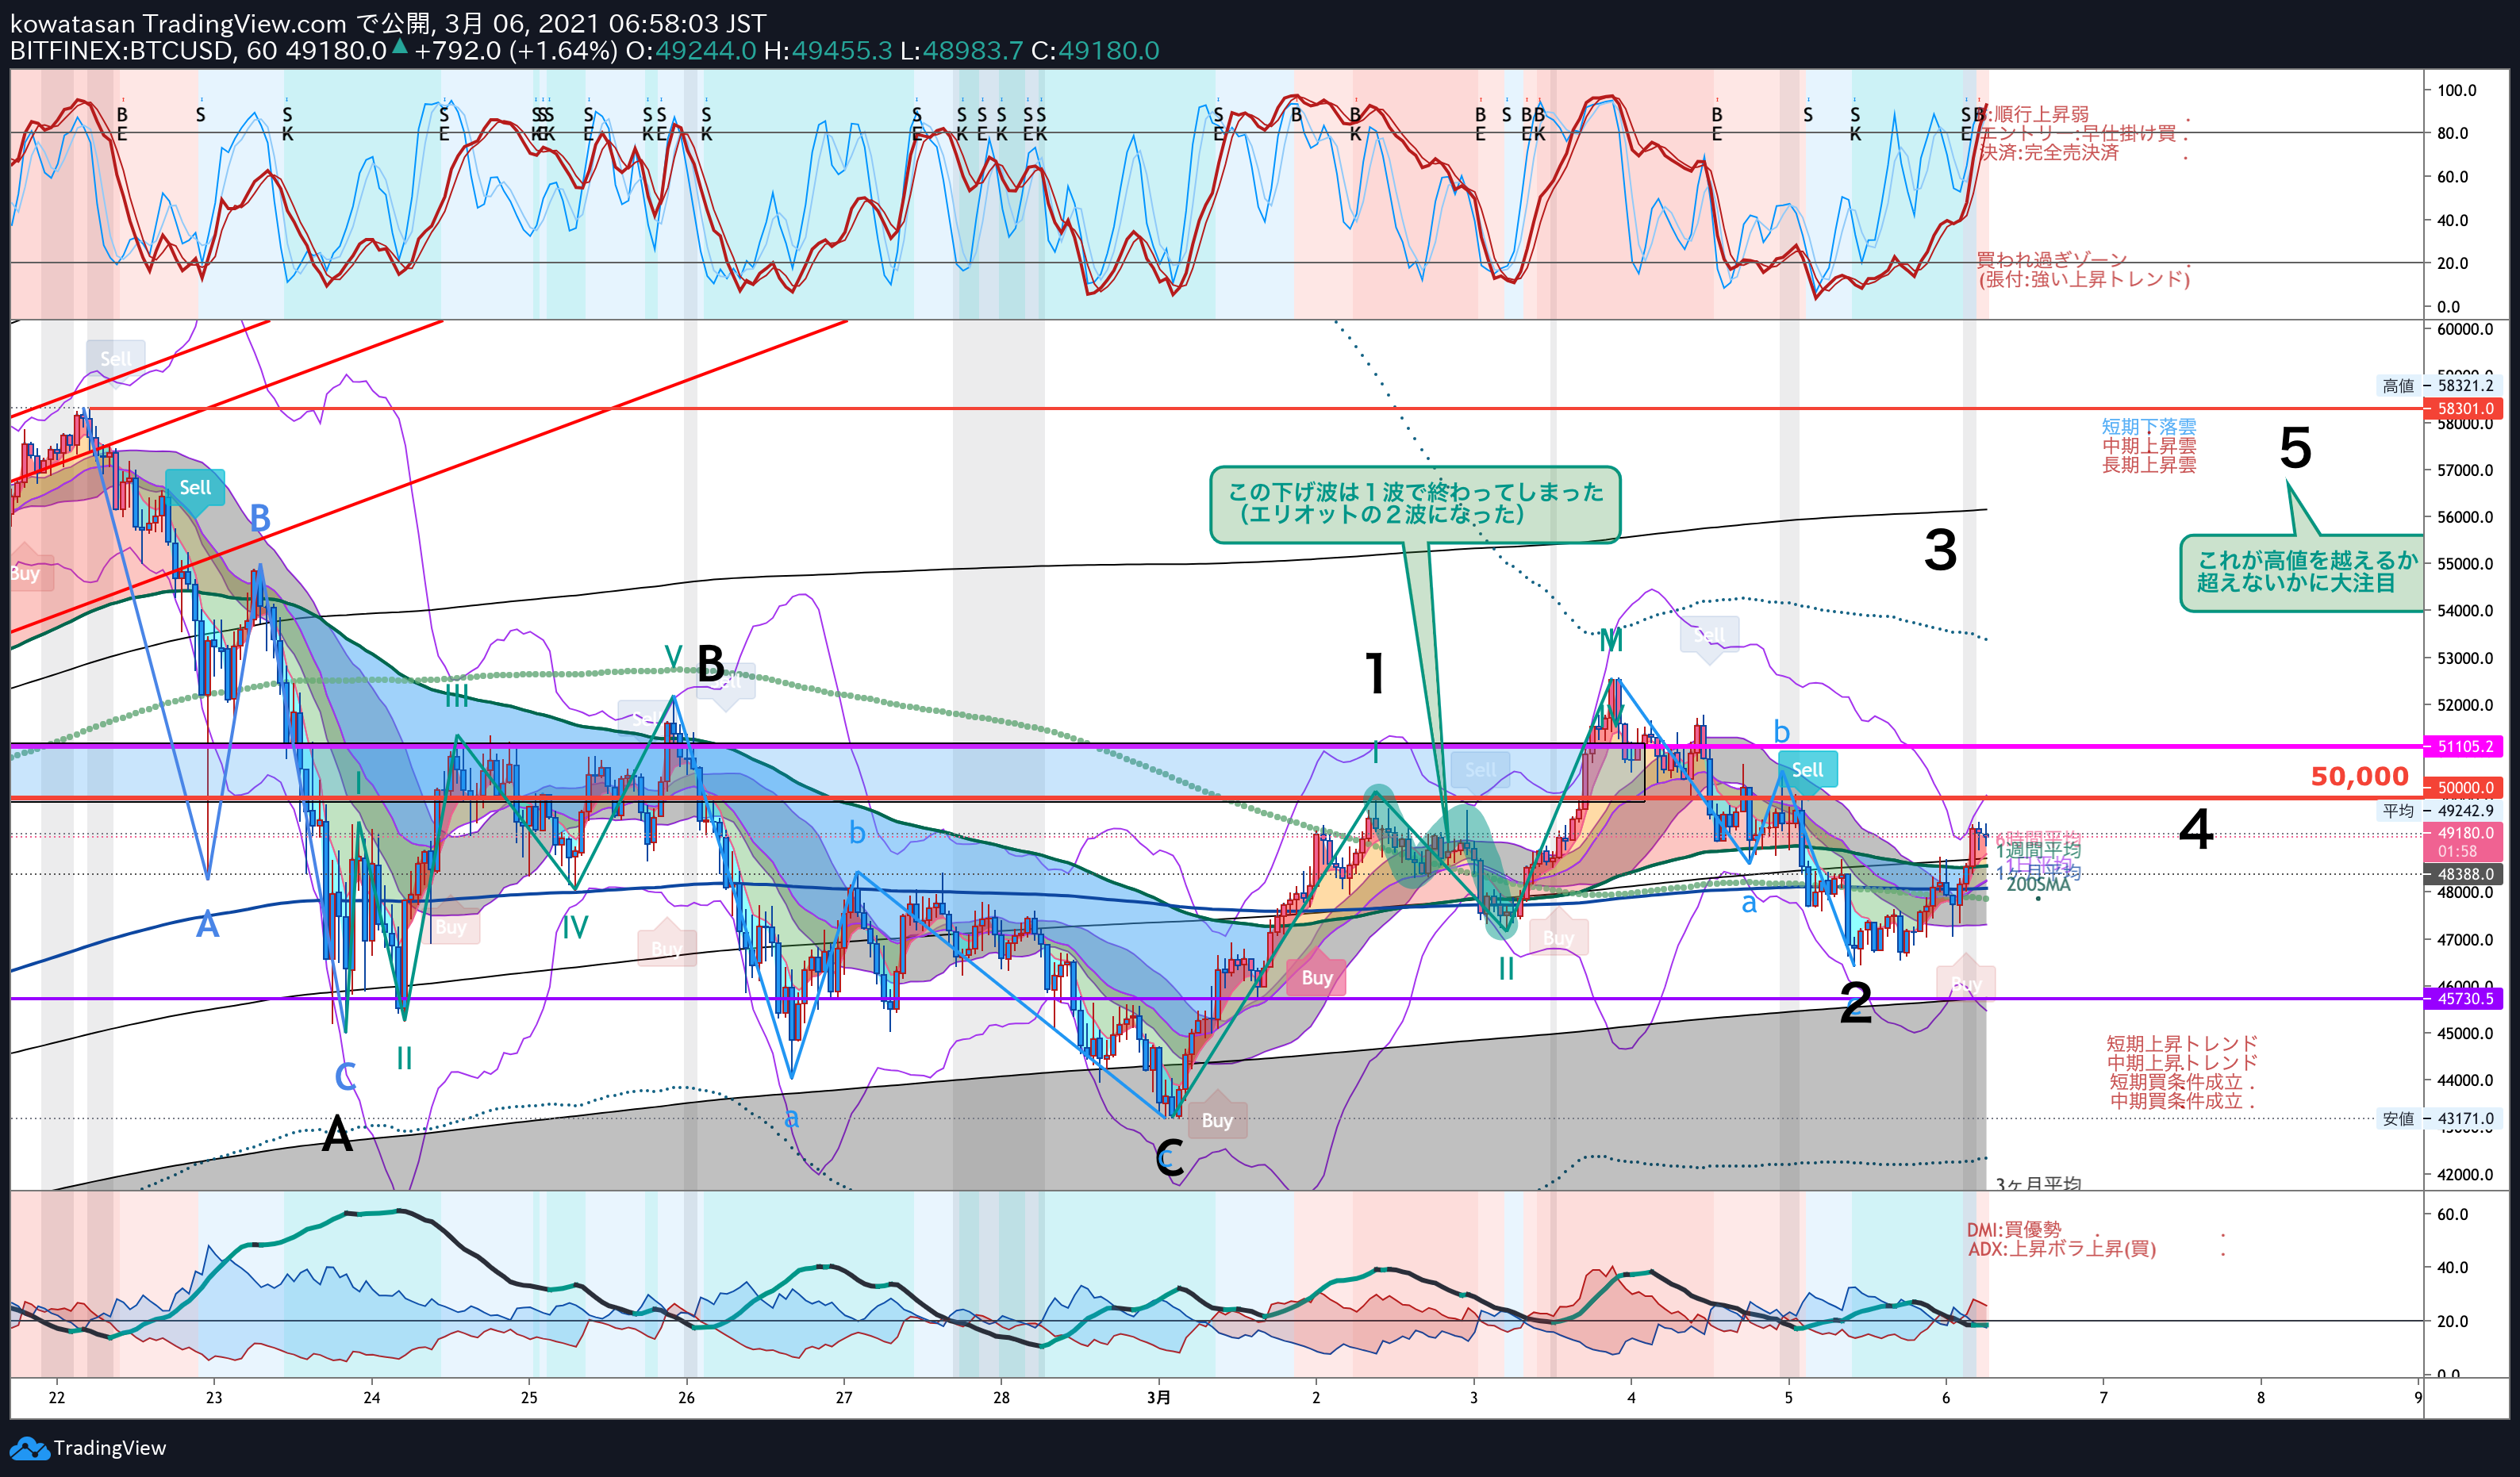The image size is (2520, 1477).
Task: Click date 26 on the time axis
Action: point(686,1397)
